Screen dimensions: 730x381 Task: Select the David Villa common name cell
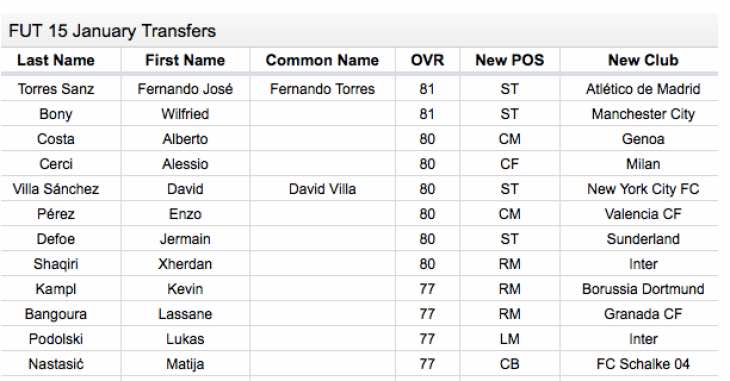point(322,189)
